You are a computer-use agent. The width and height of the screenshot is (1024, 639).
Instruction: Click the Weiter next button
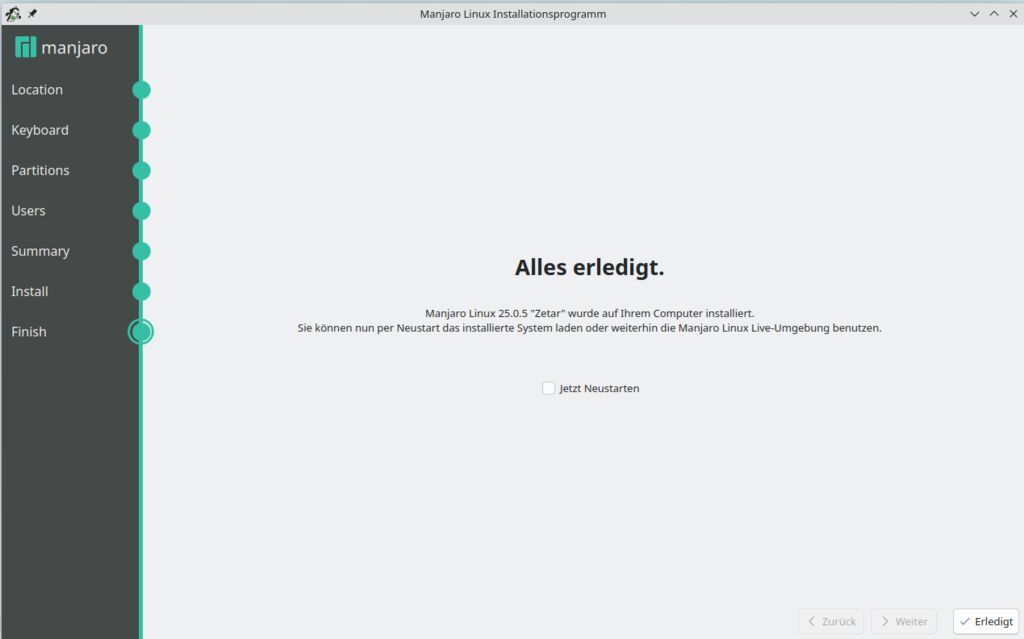[903, 621]
